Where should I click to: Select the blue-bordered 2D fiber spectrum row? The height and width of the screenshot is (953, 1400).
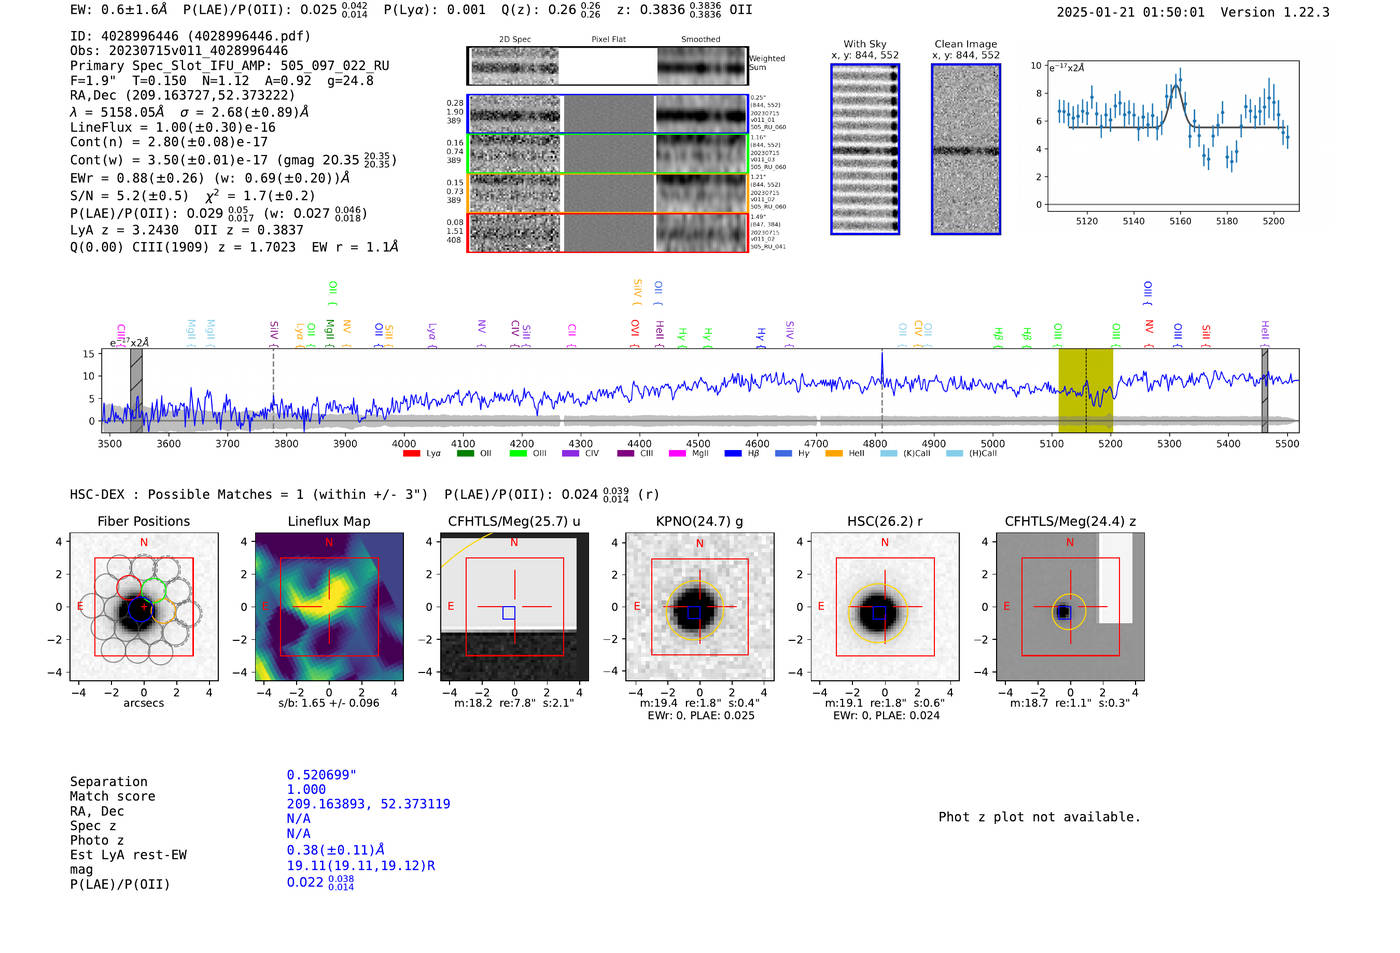click(x=607, y=114)
